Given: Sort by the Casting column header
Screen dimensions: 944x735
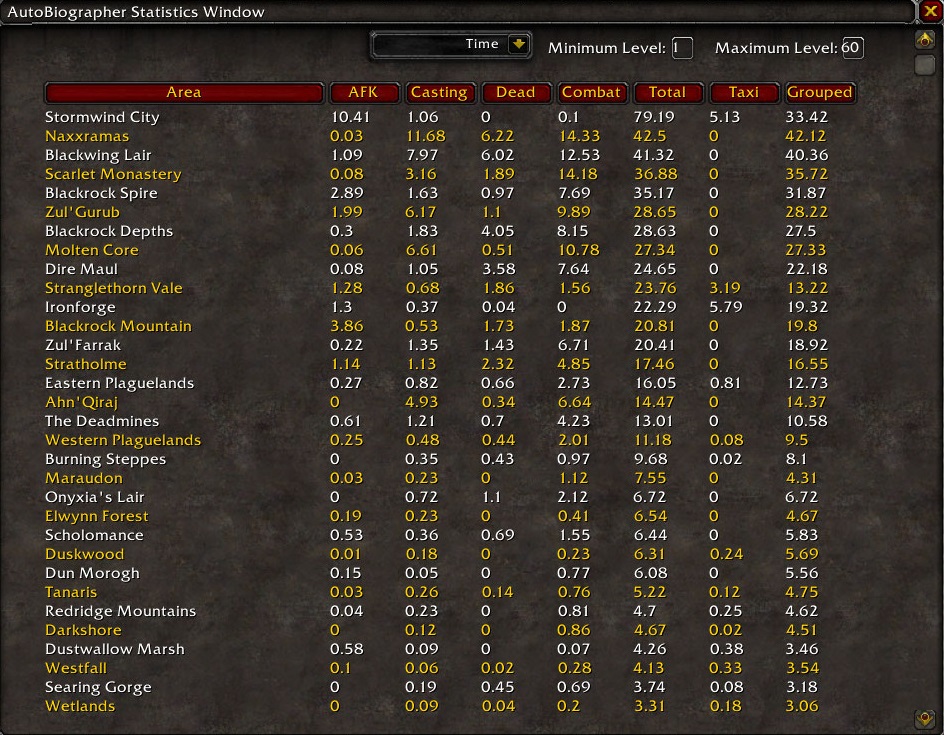Looking at the screenshot, I should pos(439,93).
